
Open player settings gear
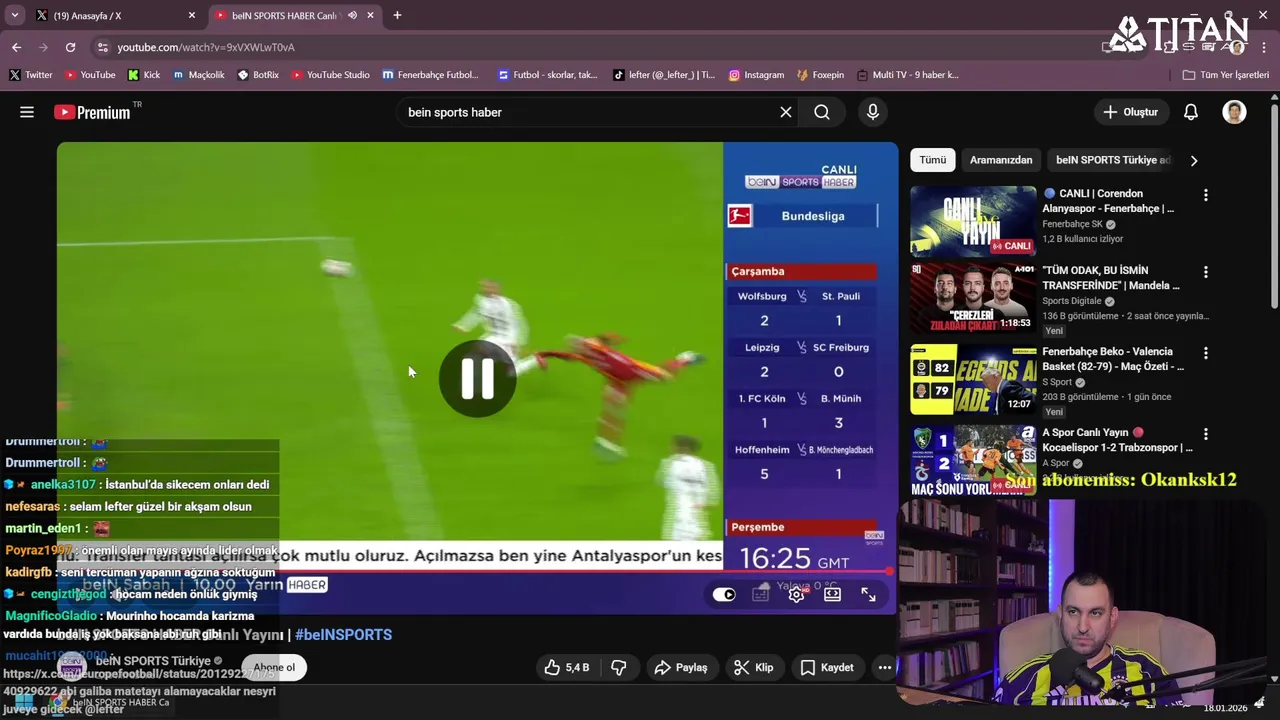796,594
